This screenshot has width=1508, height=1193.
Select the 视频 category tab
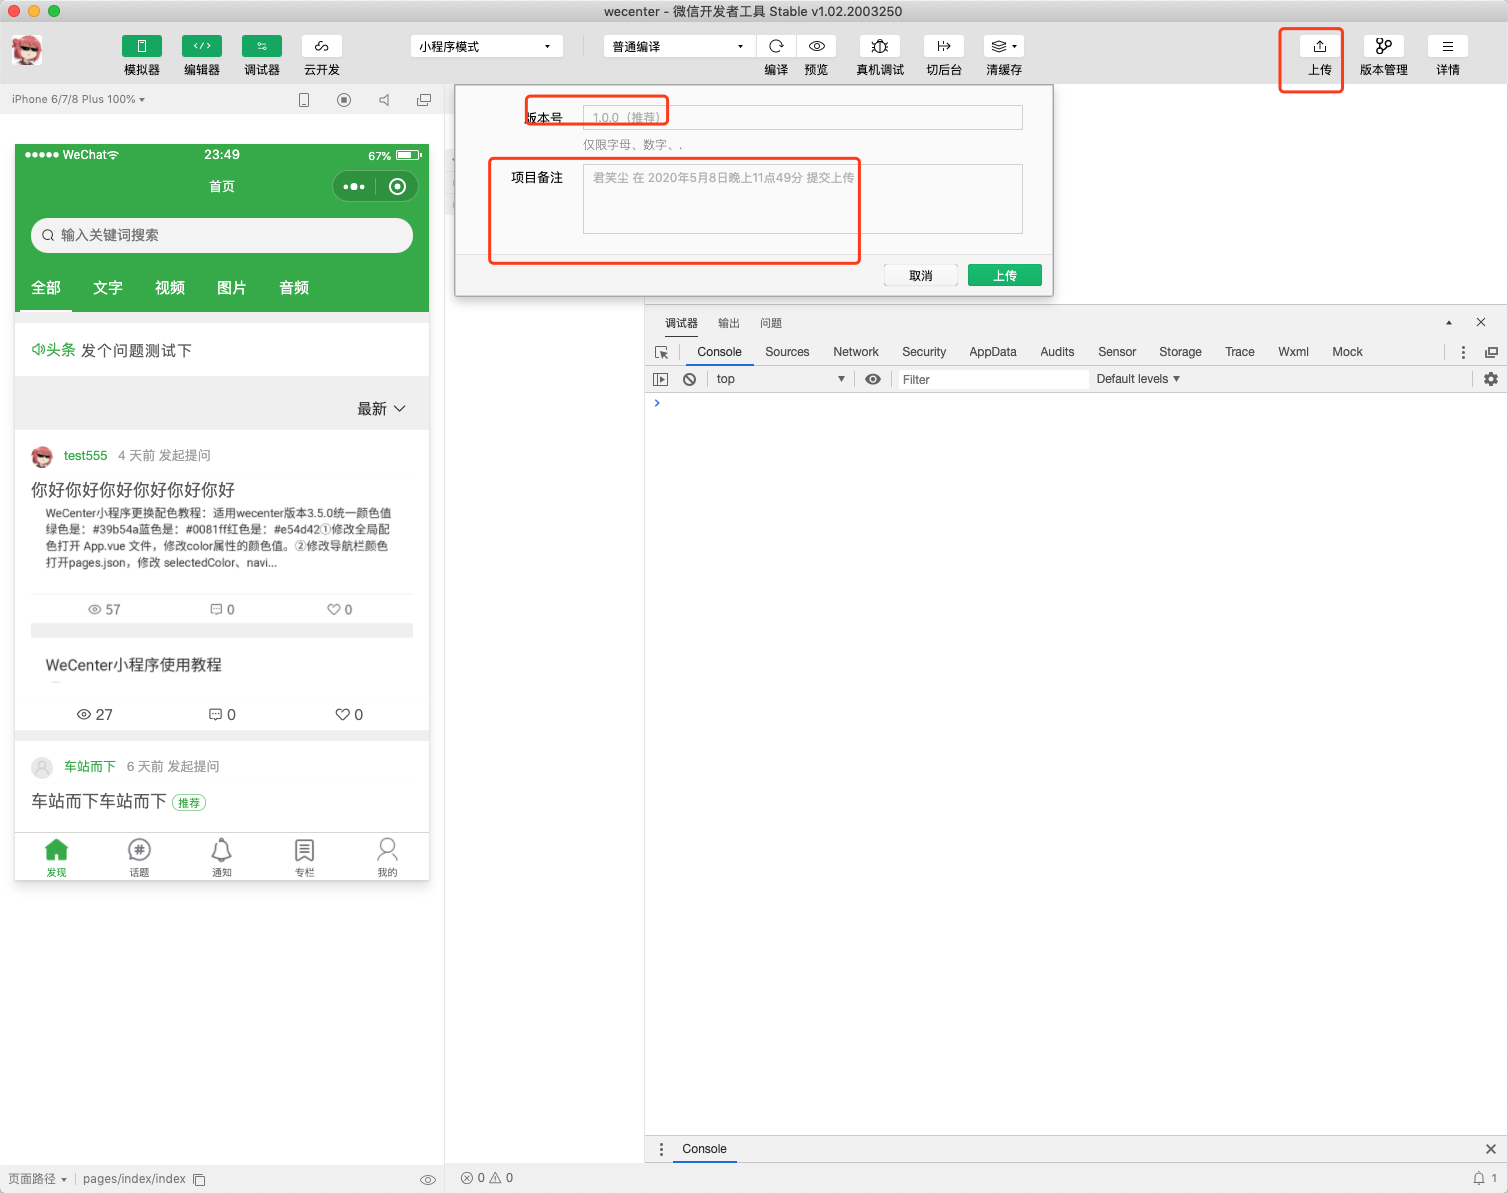[x=170, y=288]
